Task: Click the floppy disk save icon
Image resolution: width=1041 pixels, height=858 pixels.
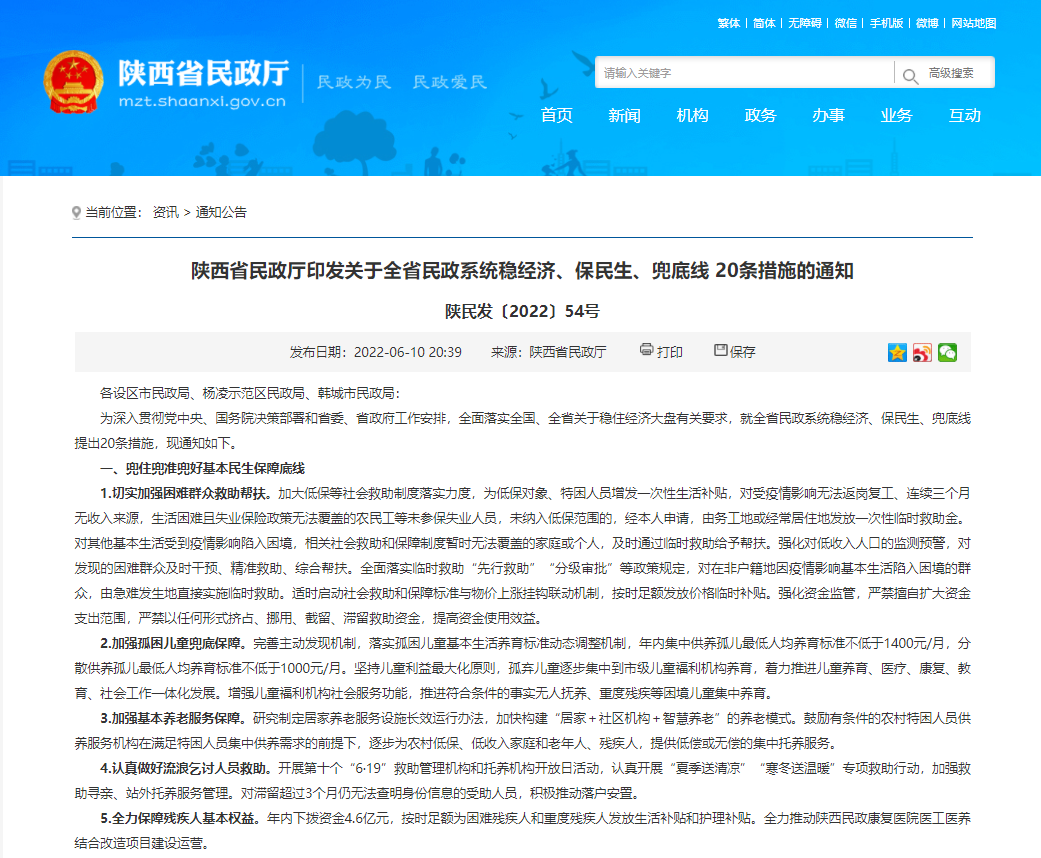Action: pyautogui.click(x=720, y=350)
